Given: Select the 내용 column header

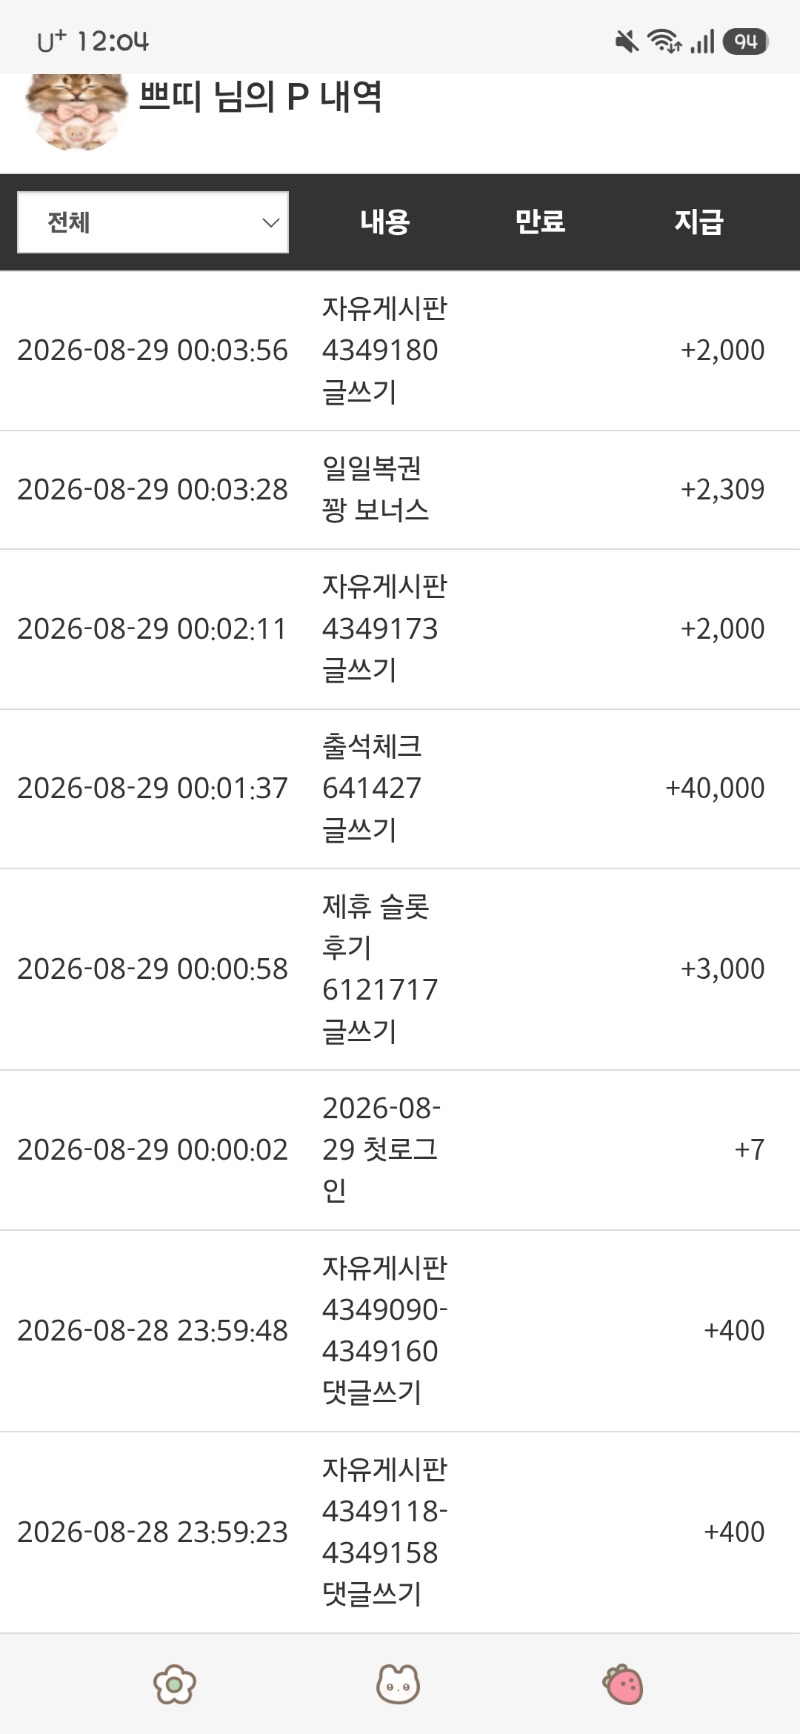Looking at the screenshot, I should (385, 221).
